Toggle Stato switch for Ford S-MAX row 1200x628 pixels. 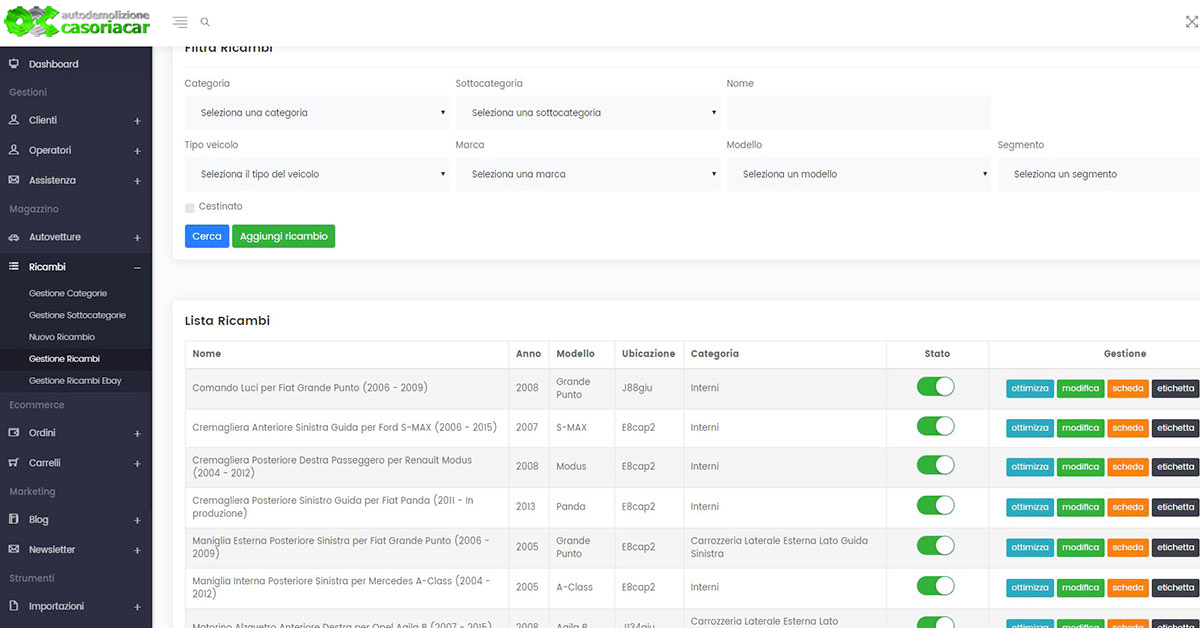tap(936, 426)
